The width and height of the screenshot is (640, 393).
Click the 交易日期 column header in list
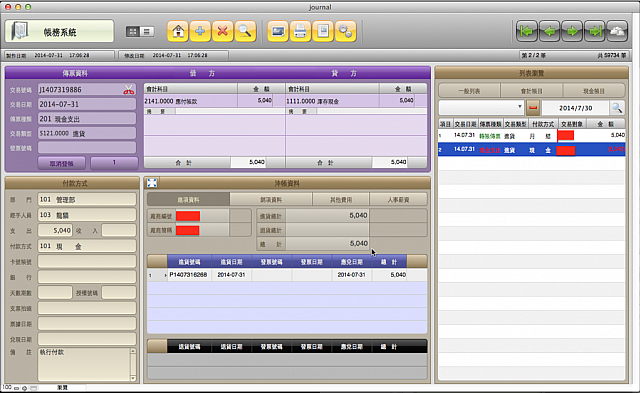465,124
